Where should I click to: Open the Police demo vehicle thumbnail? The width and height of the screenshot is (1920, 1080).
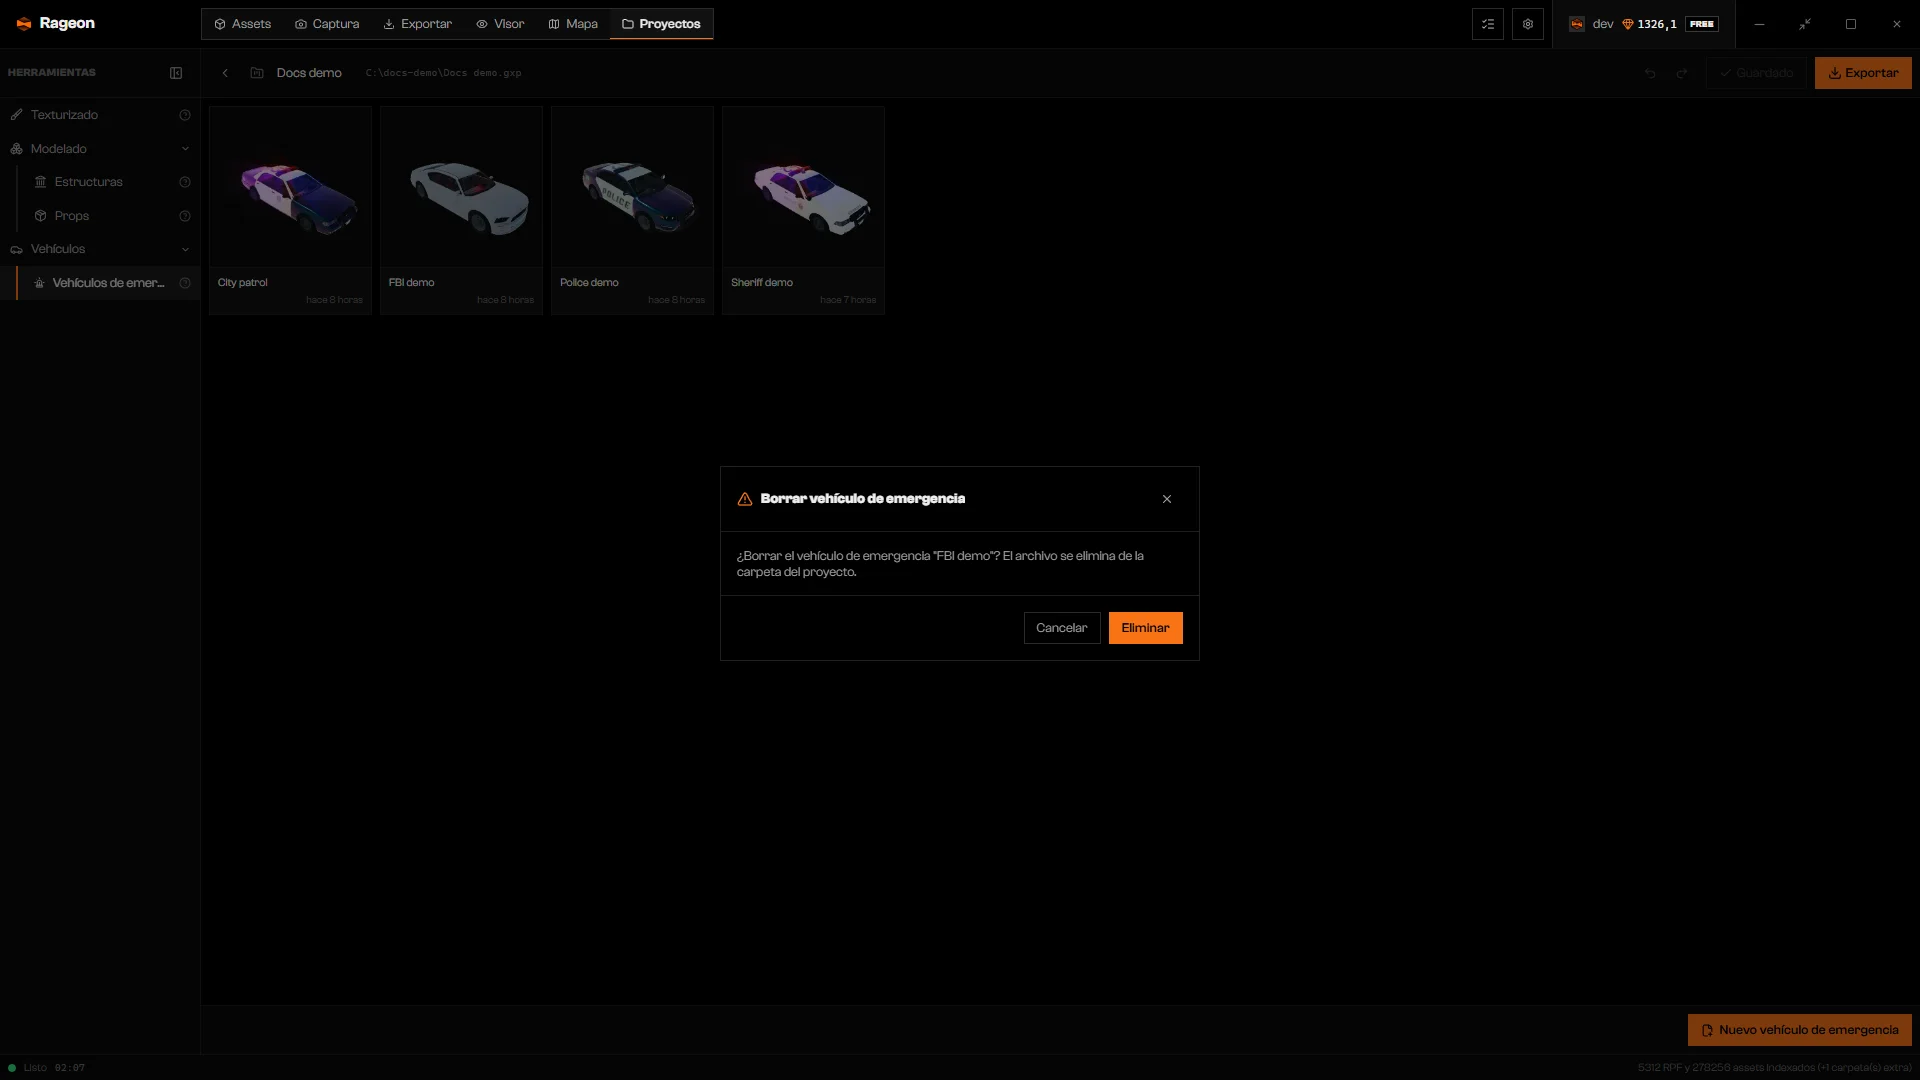(632, 188)
